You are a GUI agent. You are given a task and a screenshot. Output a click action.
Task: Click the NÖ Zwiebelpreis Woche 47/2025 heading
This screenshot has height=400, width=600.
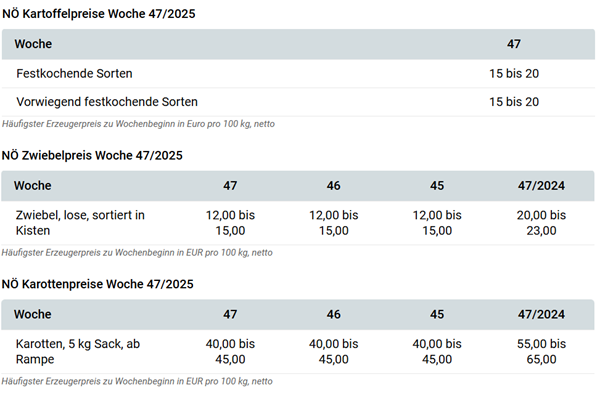point(92,156)
